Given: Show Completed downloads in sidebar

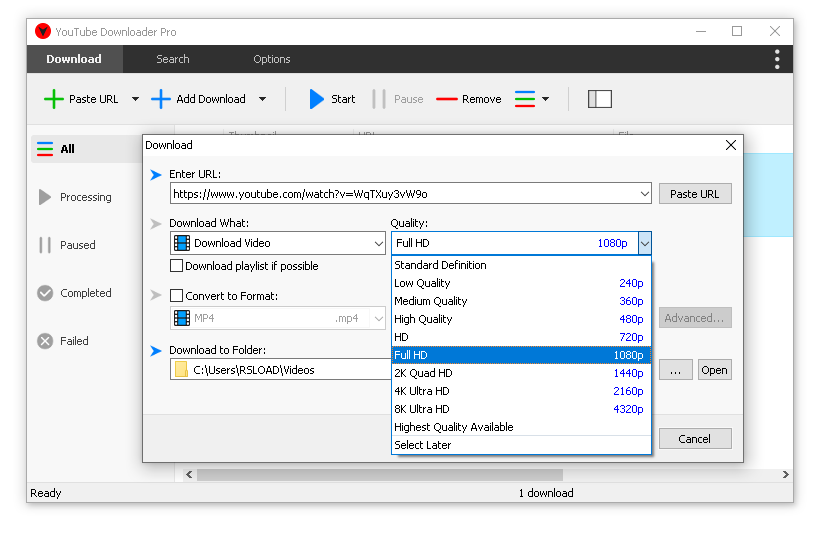Looking at the screenshot, I should click(x=75, y=293).
